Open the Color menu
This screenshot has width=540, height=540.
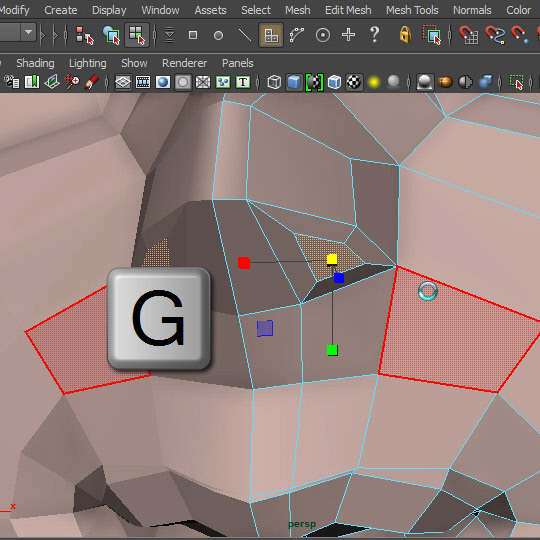click(x=518, y=10)
